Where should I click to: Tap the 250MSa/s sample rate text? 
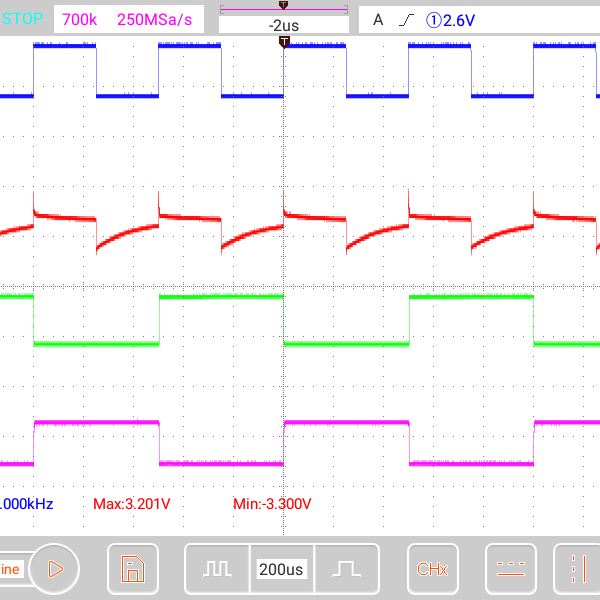point(155,20)
